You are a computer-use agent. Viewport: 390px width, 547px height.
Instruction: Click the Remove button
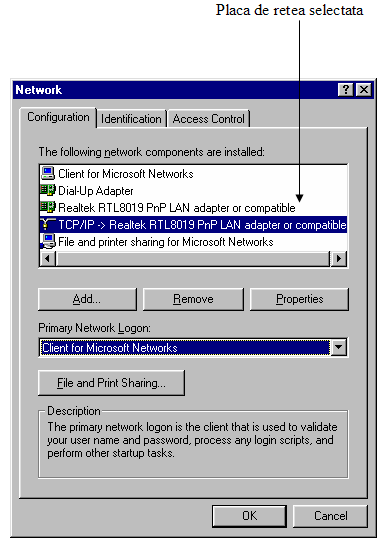point(193,299)
